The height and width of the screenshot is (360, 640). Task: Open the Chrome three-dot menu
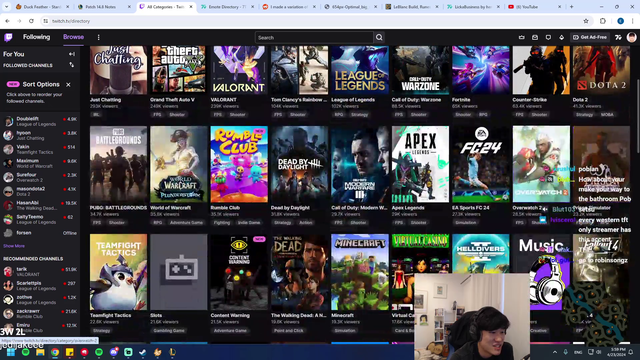633,21
